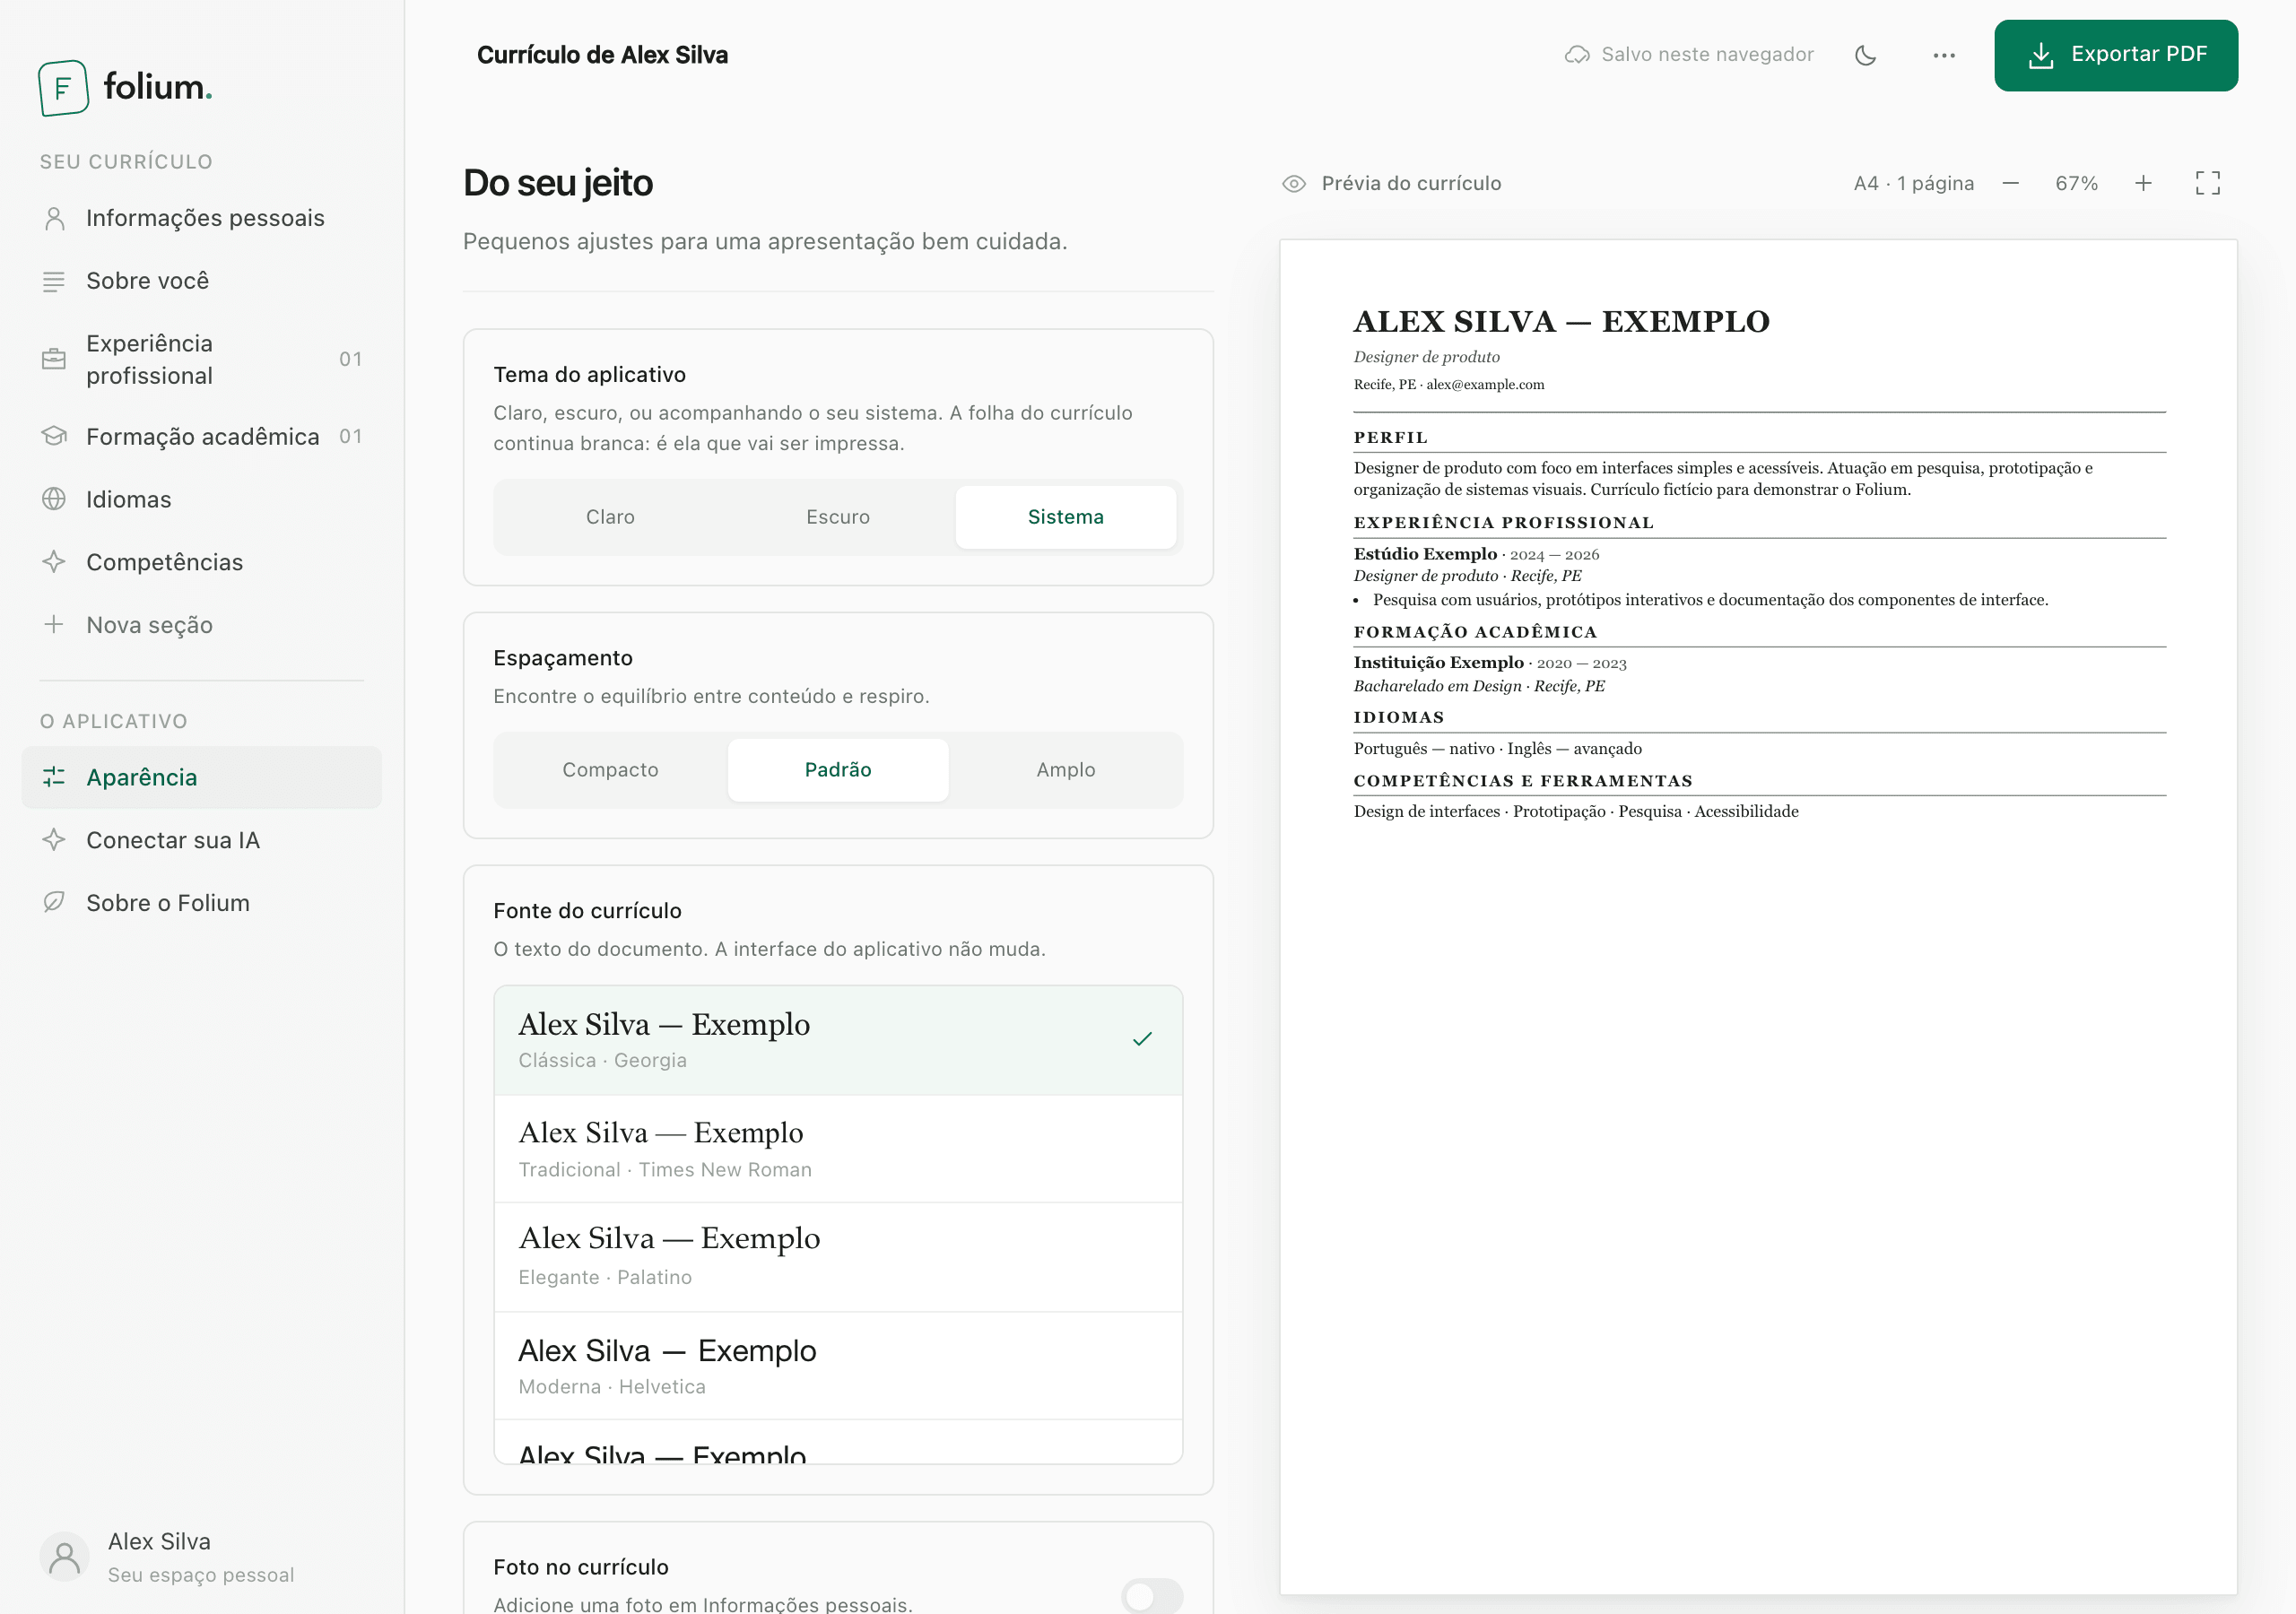This screenshot has width=2296, height=1614.
Task: Click the plus icon beside Nova seção
Action: (54, 625)
